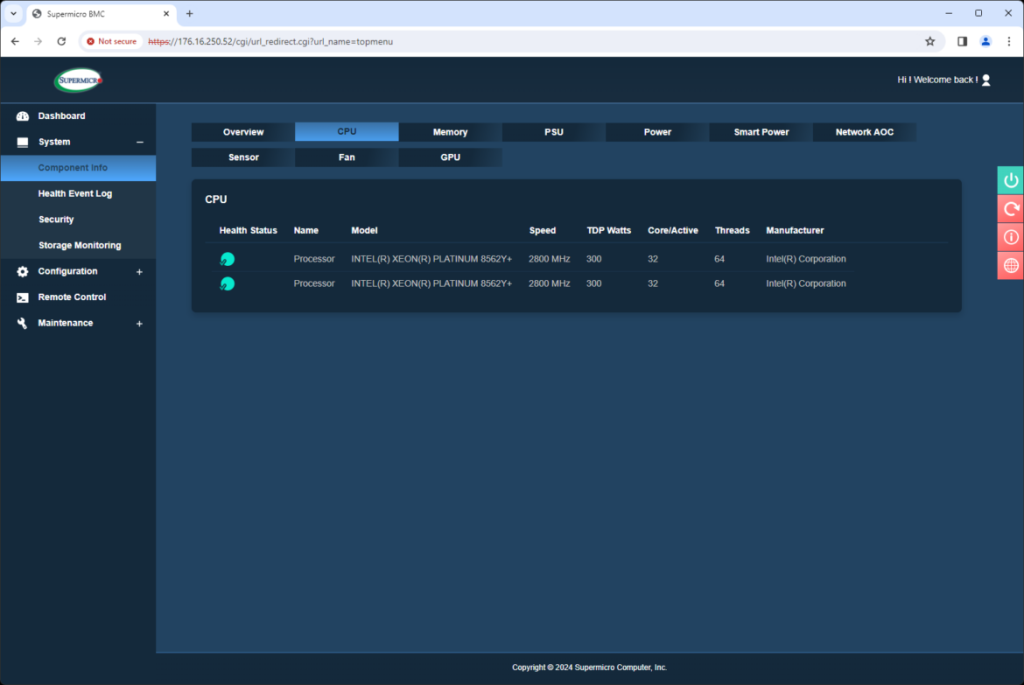Click the user profile icon beside welcome text
This screenshot has height=685, width=1024.
point(986,80)
